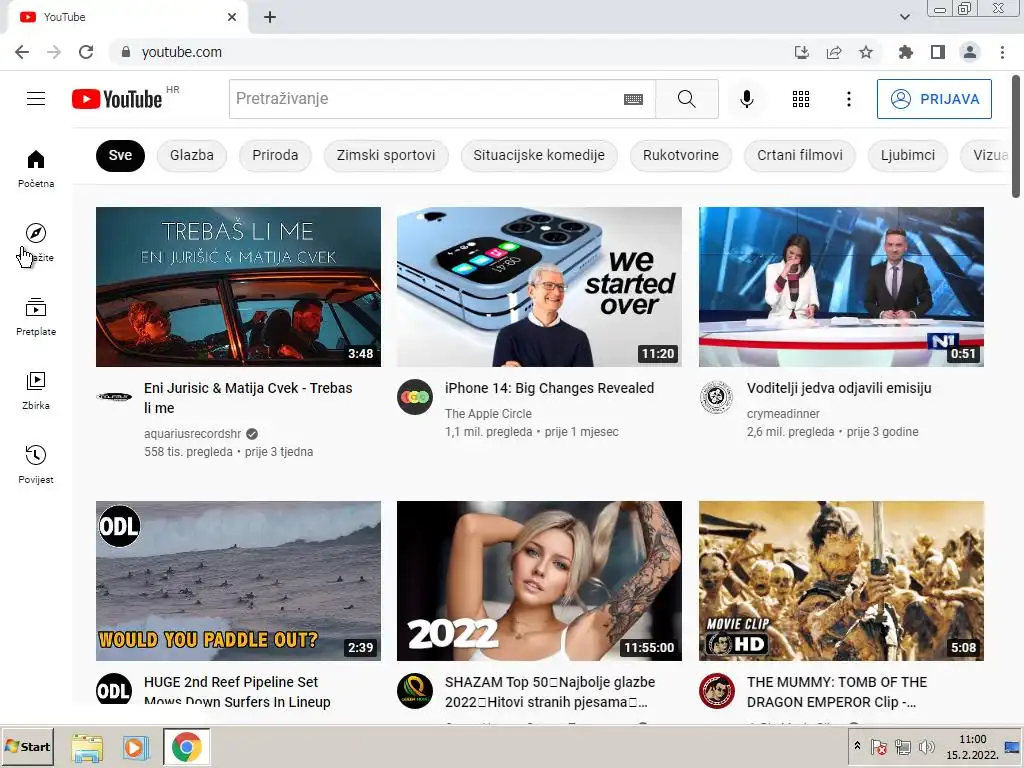Play the N1 news anchors thumbnail
This screenshot has height=768, width=1024.
click(841, 287)
